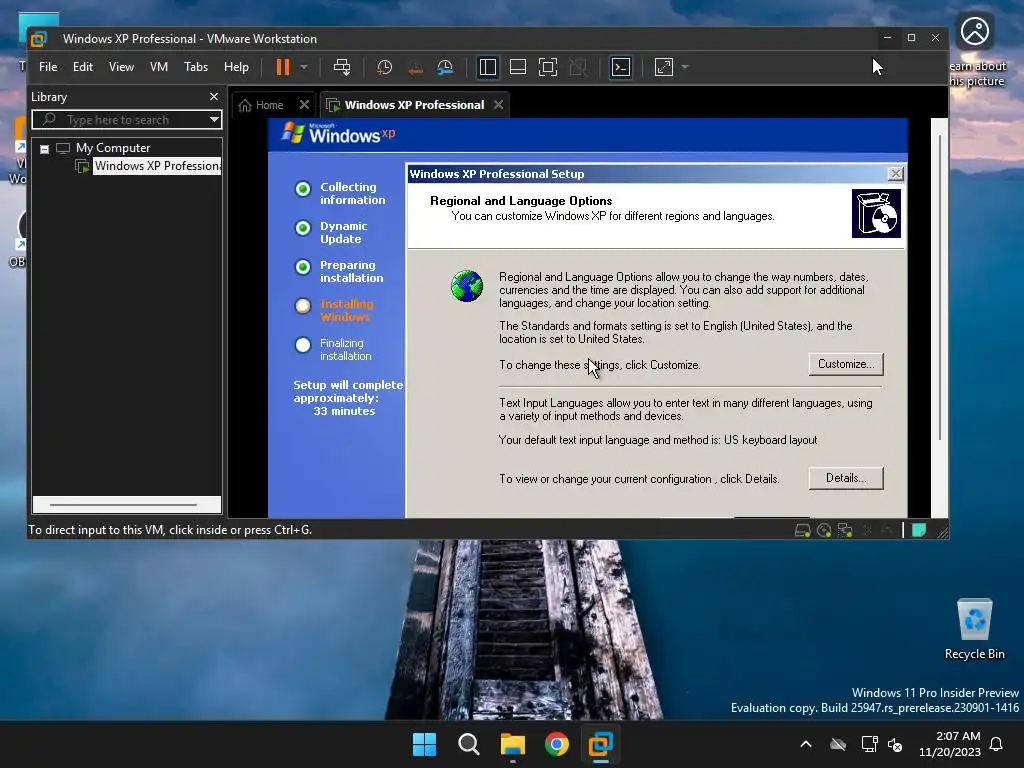This screenshot has height=768, width=1024.
Task: Click the muted volume tray icon
Action: [895, 744]
